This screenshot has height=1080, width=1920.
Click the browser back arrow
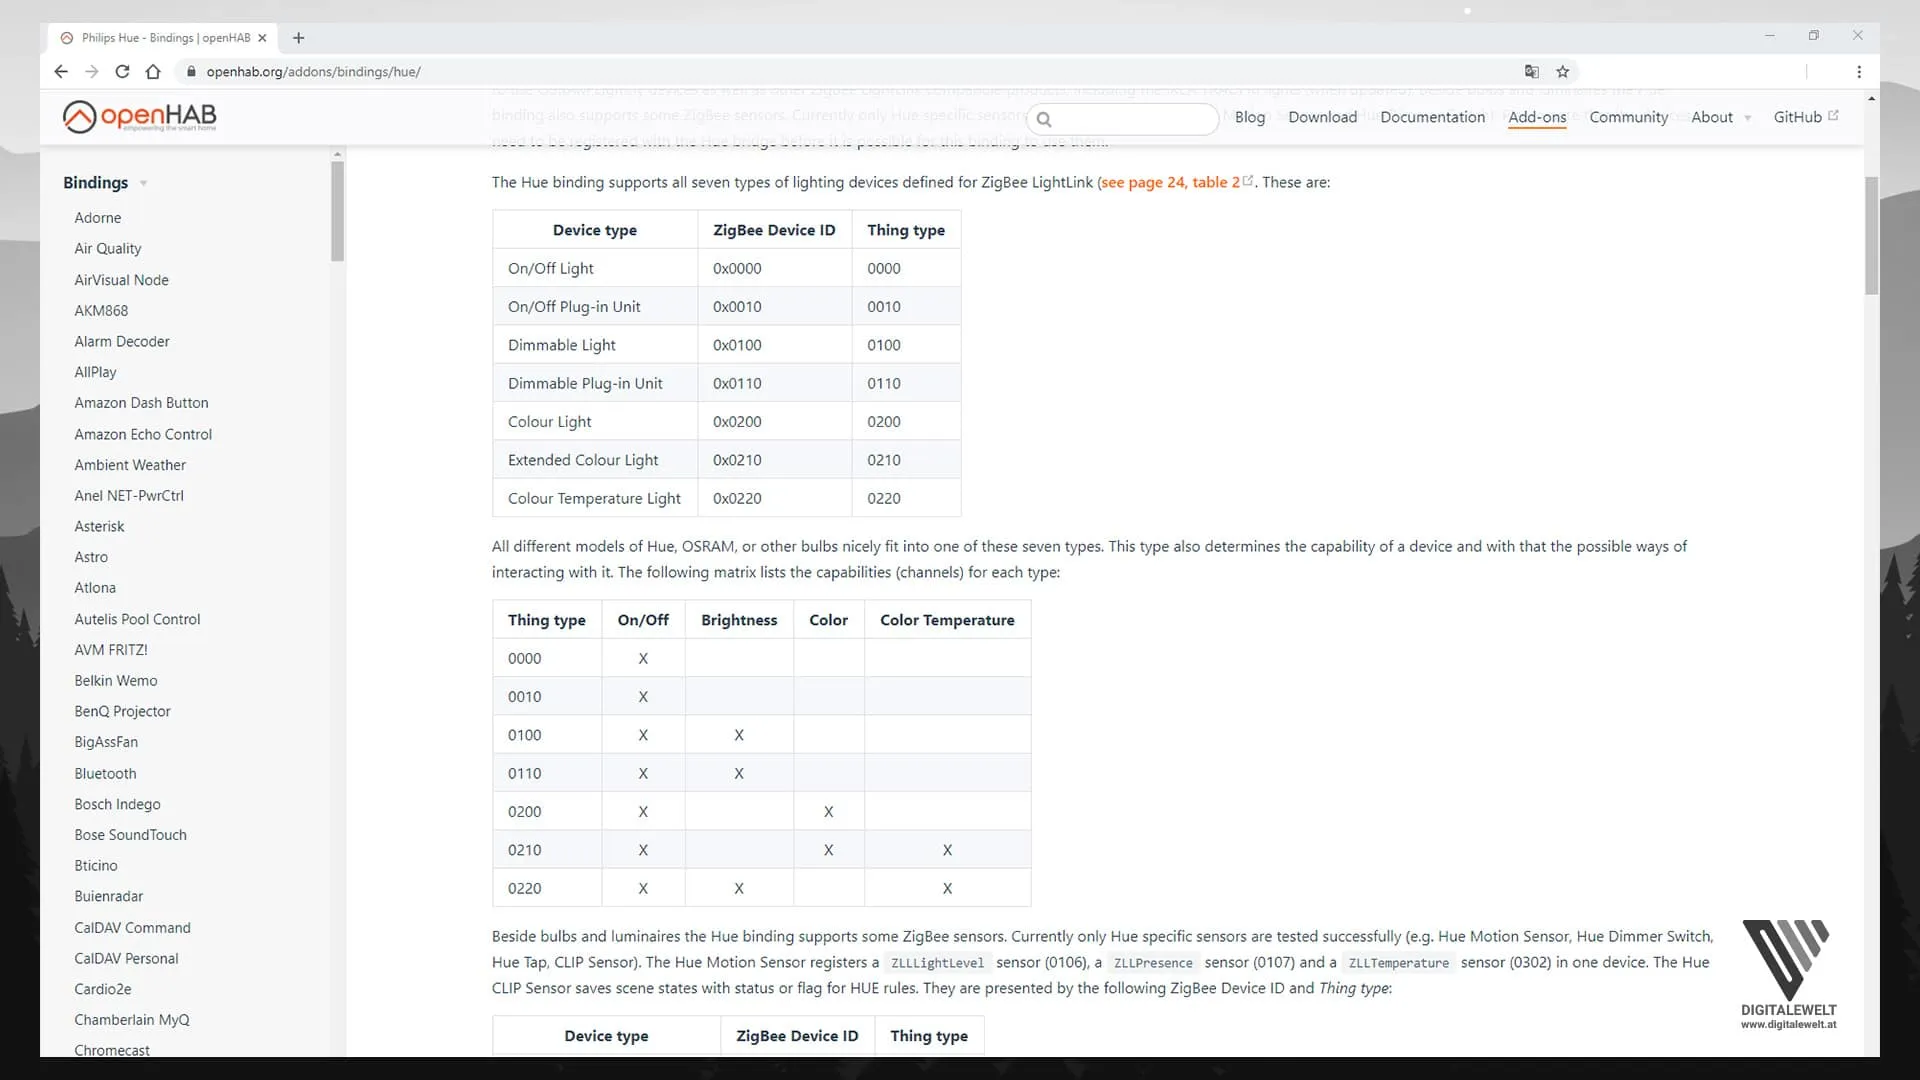61,71
